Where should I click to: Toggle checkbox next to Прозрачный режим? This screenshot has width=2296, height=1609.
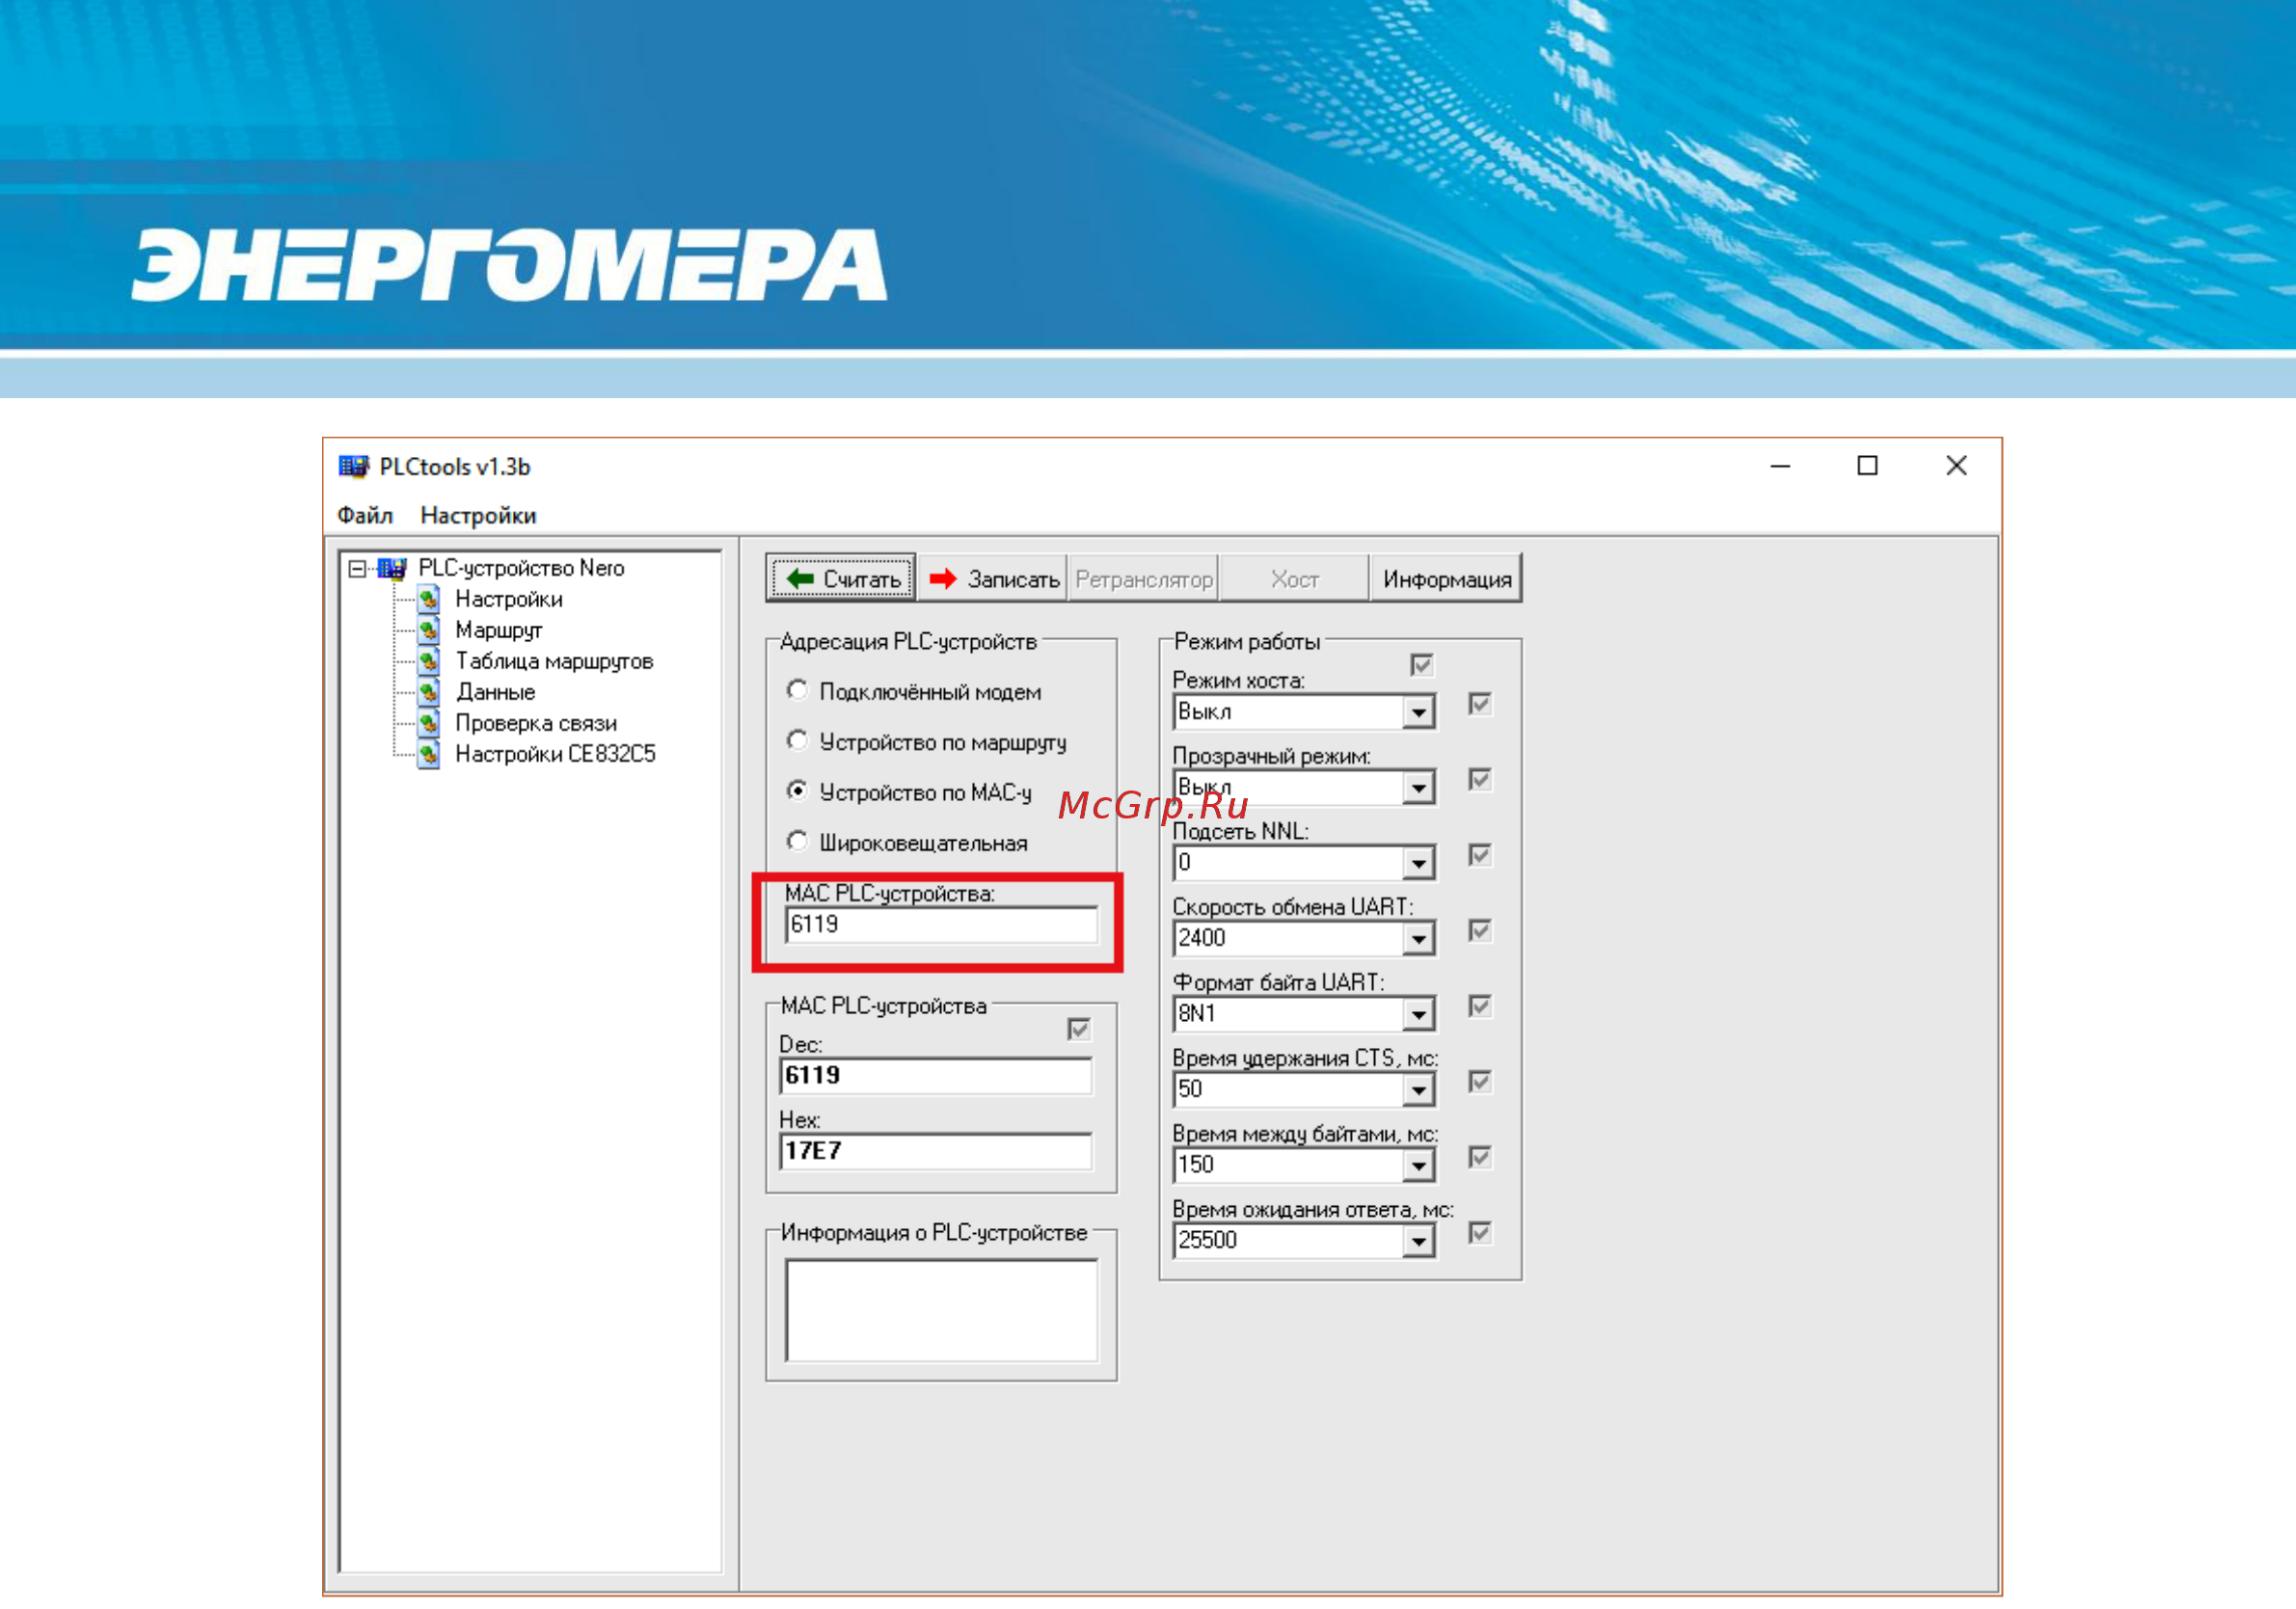1481,779
